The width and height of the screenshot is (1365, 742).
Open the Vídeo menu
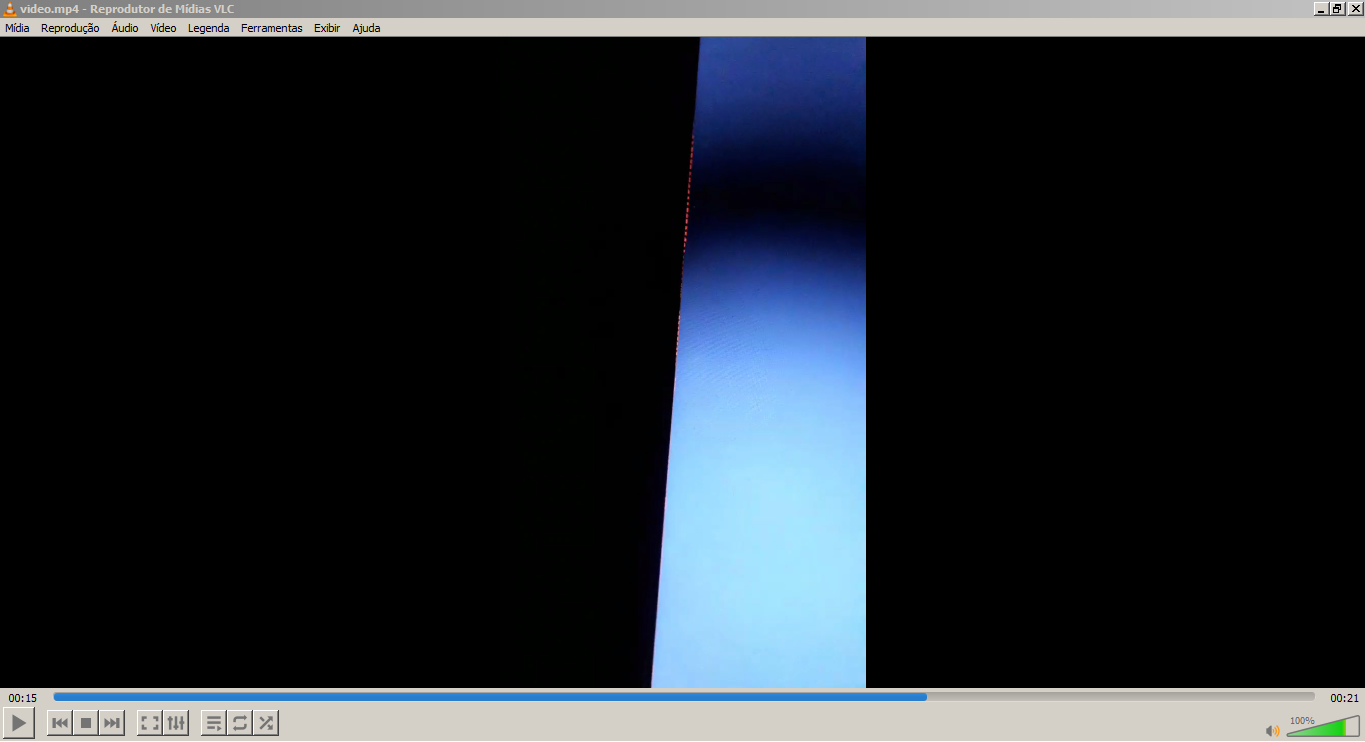(x=163, y=28)
